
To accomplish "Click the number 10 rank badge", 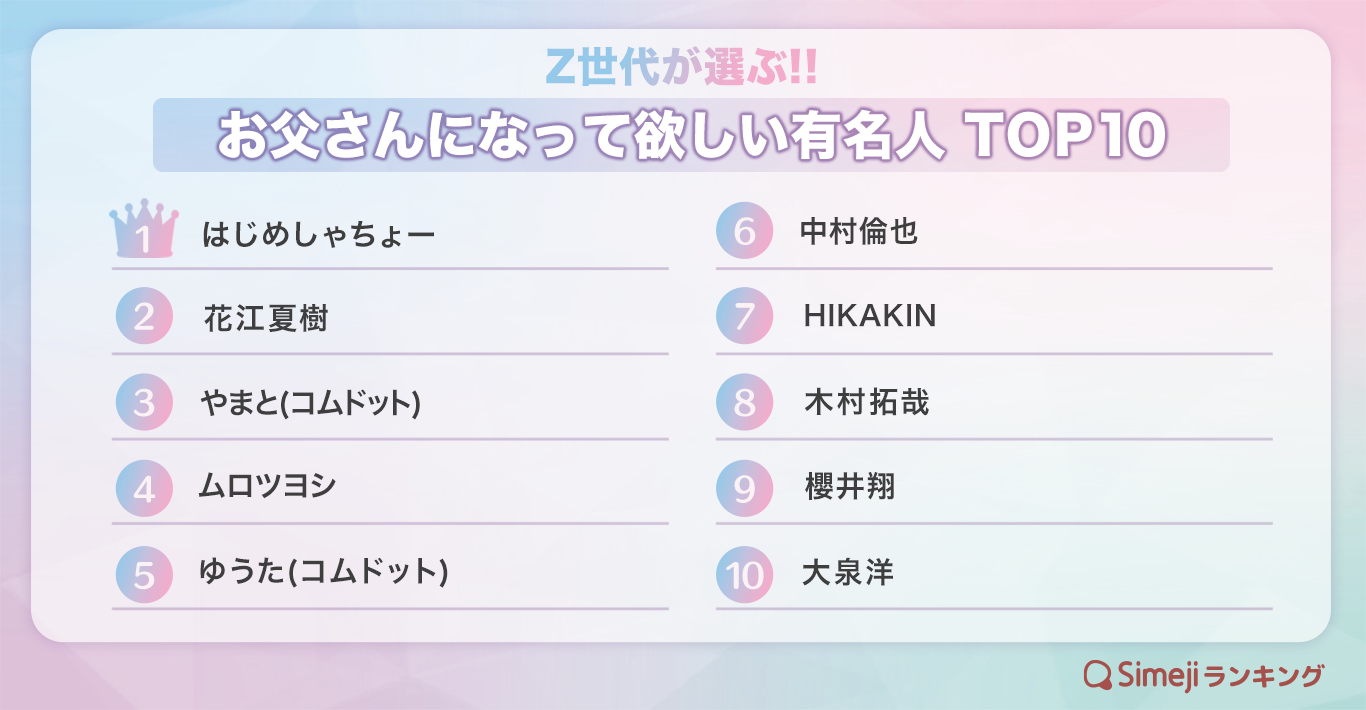I will pos(744,574).
